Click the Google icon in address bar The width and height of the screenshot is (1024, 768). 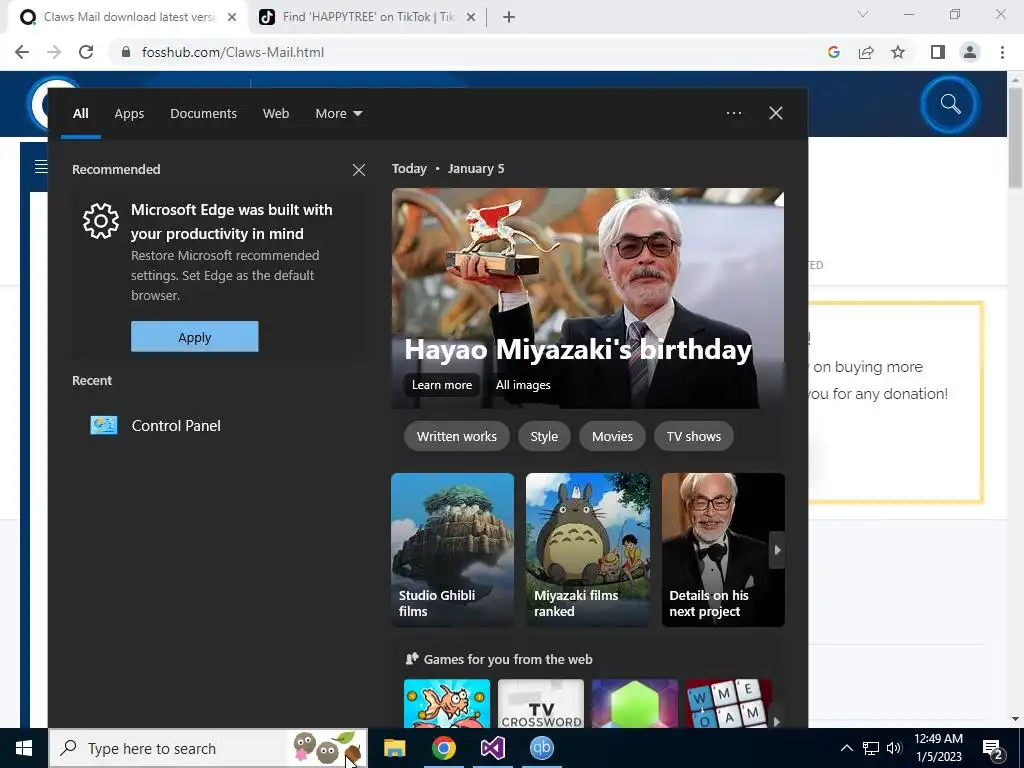tap(833, 52)
